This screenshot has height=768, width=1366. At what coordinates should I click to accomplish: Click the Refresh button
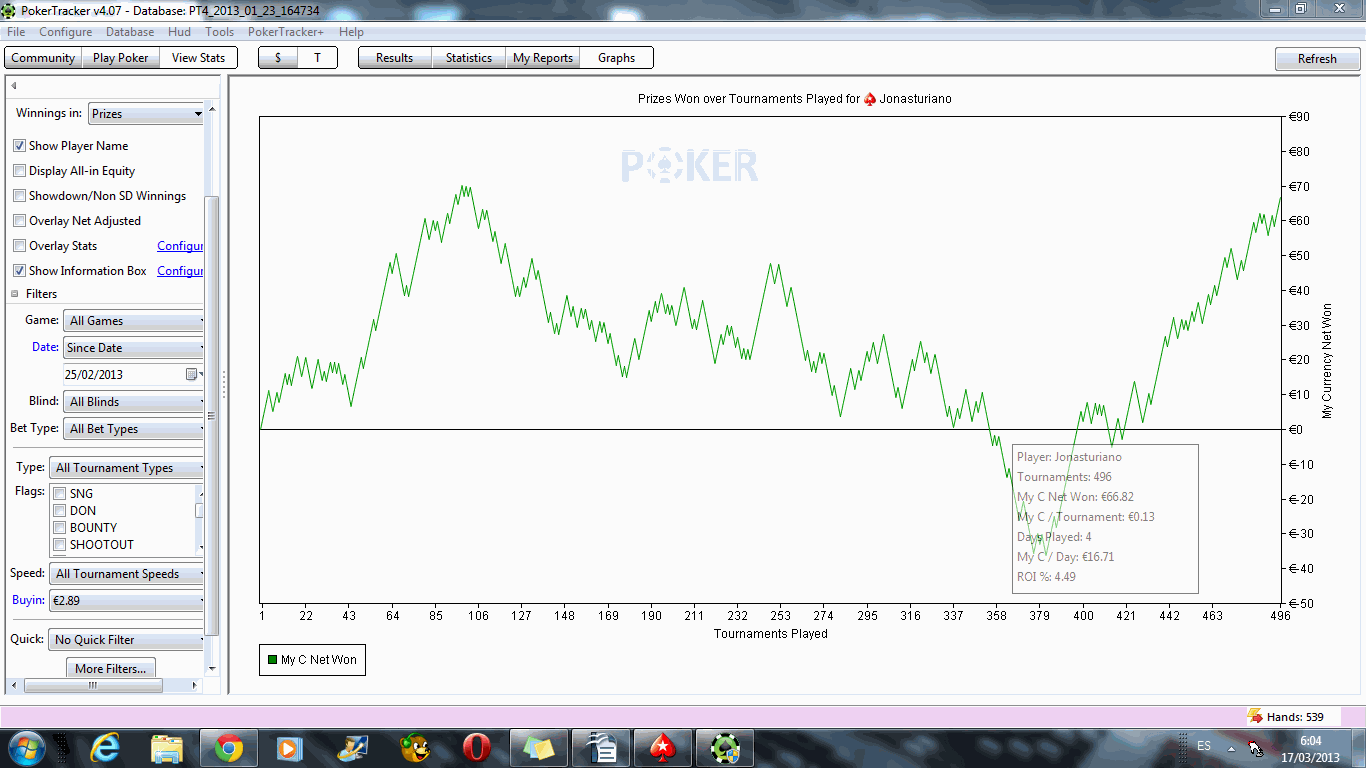pos(1317,59)
